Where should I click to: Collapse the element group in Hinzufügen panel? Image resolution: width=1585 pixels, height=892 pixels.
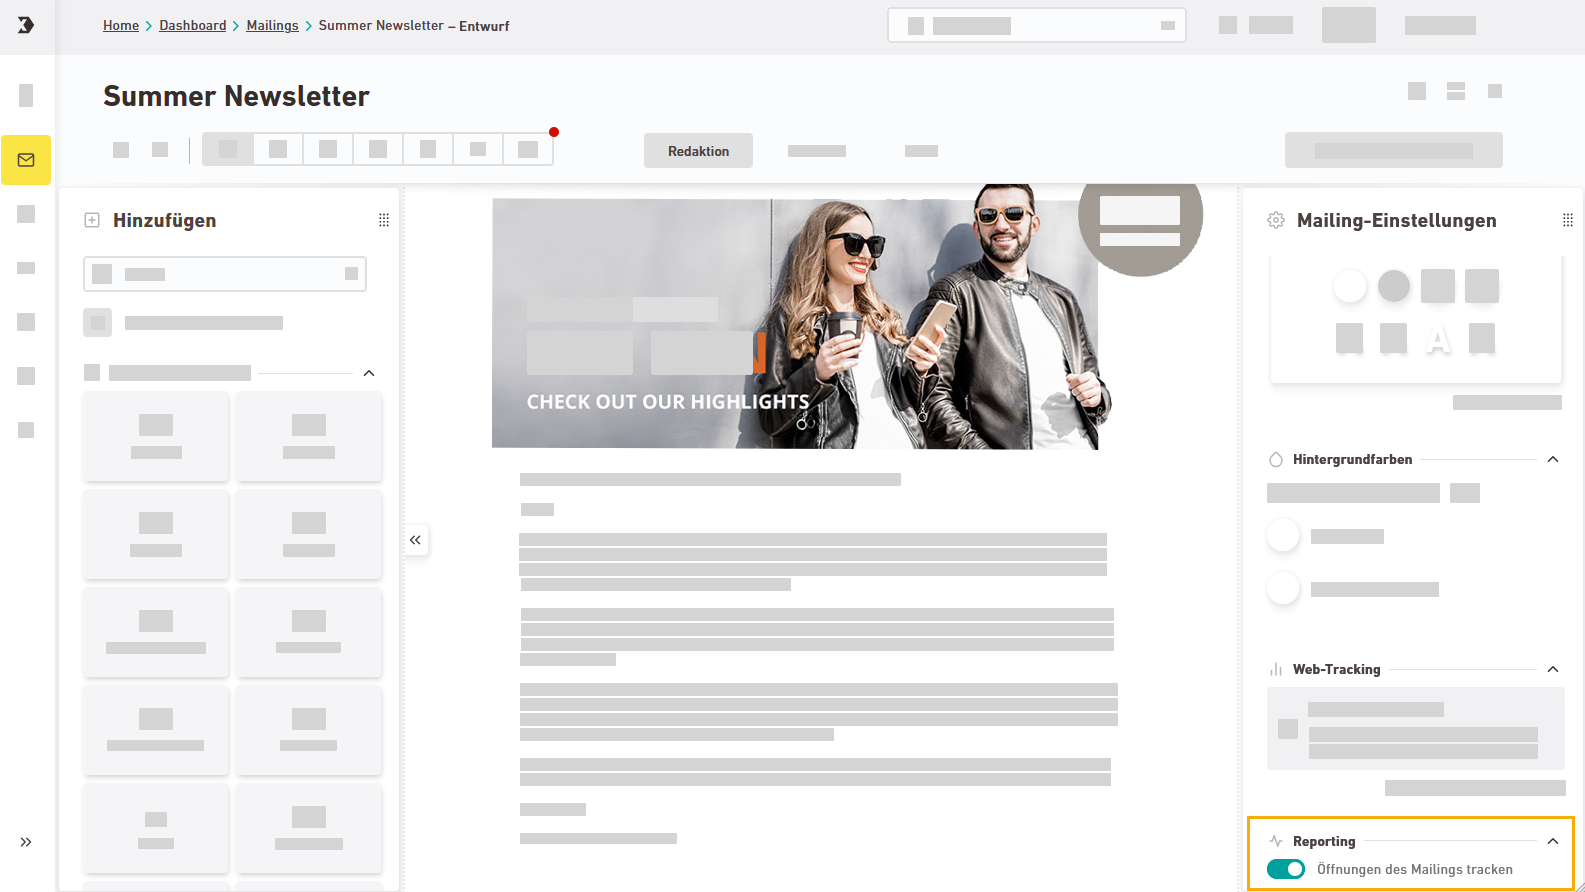(x=369, y=373)
